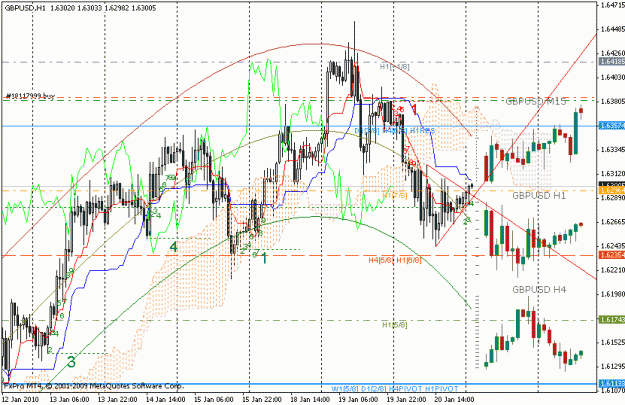Click the 1.63345 price axis value

[613, 149]
